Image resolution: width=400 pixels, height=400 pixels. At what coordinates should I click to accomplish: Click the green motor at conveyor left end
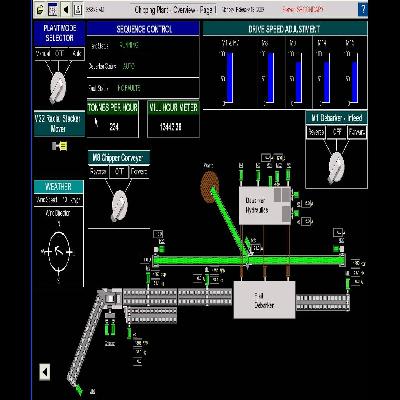click(x=162, y=249)
